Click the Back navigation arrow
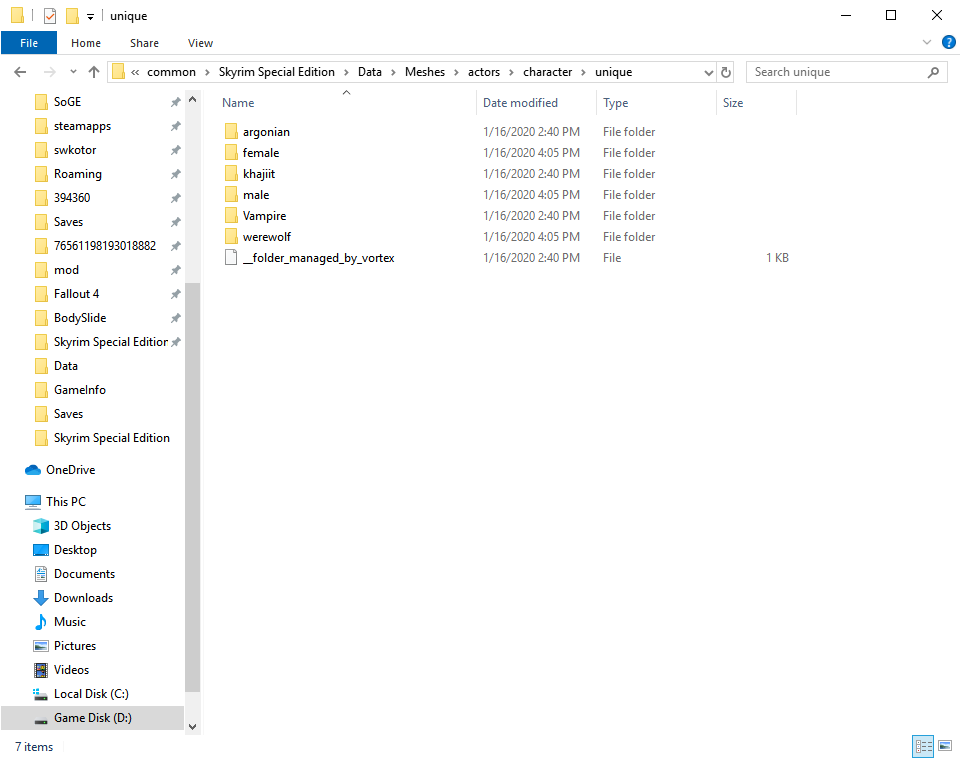This screenshot has height=759, width=961. [20, 72]
